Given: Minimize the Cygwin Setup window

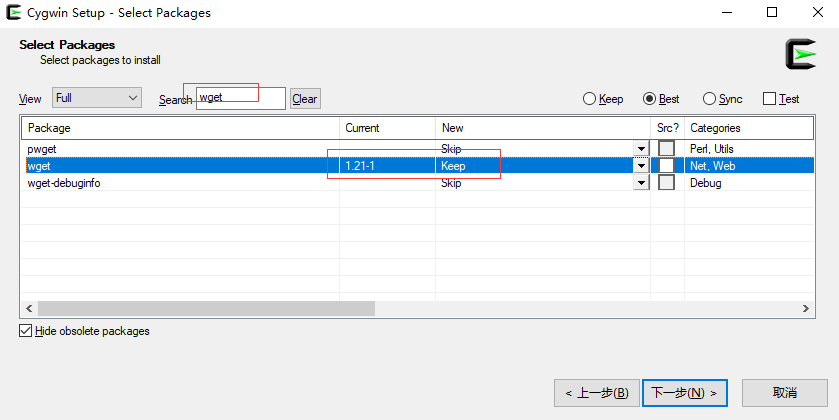Looking at the screenshot, I should point(727,12).
